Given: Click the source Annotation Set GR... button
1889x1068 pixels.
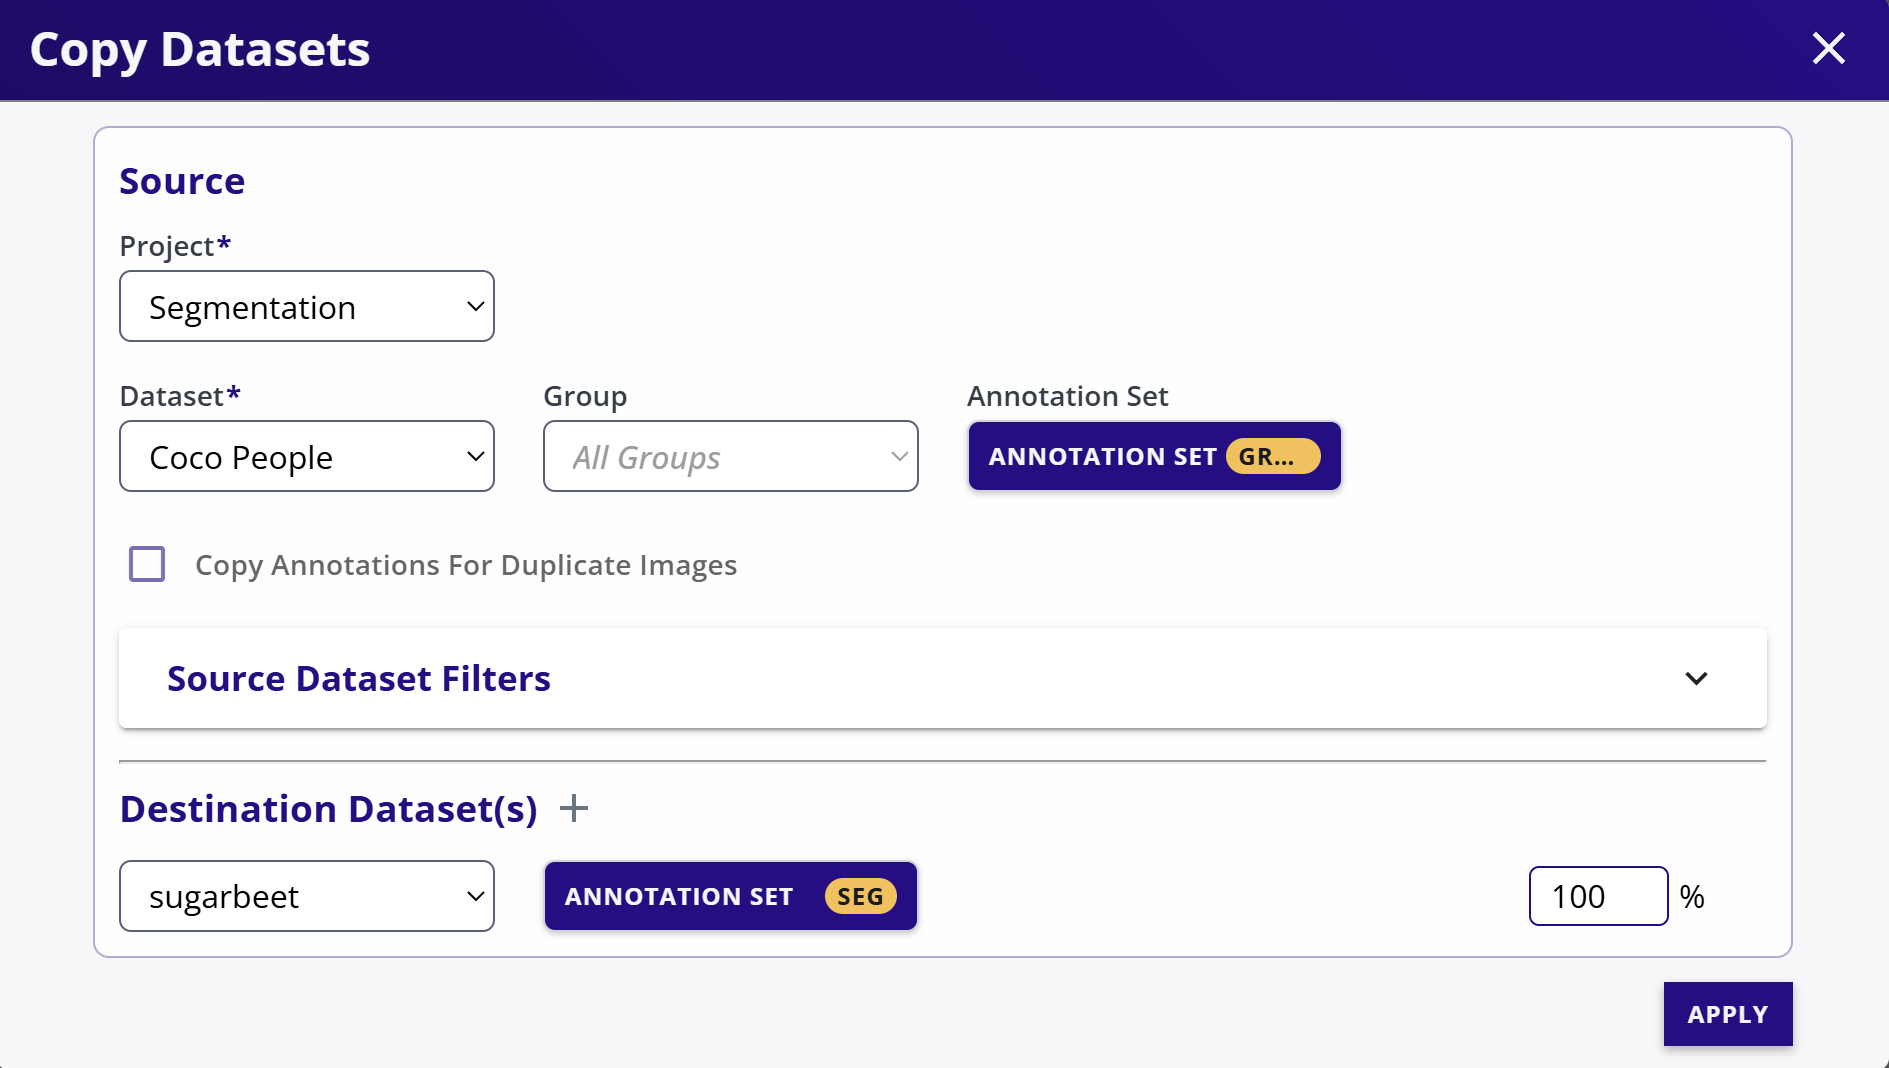Looking at the screenshot, I should pyautogui.click(x=1154, y=456).
